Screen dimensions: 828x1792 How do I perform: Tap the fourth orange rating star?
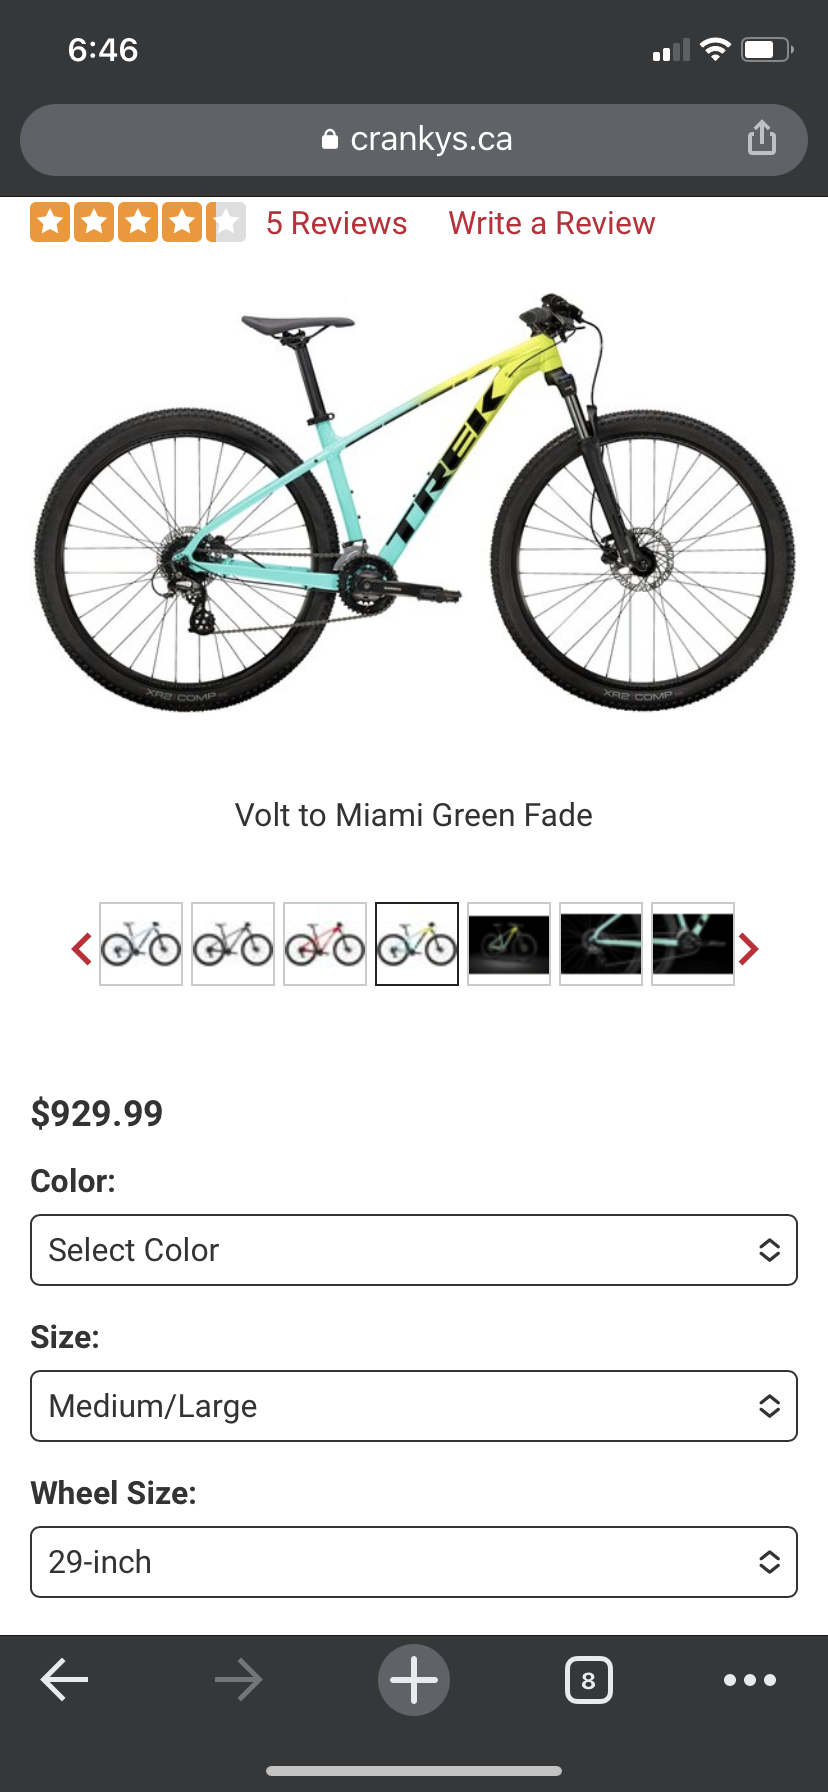pos(184,222)
